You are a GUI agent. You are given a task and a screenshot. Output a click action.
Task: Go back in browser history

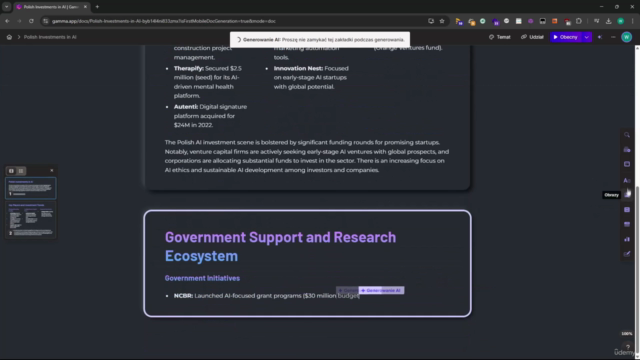pos(7,21)
